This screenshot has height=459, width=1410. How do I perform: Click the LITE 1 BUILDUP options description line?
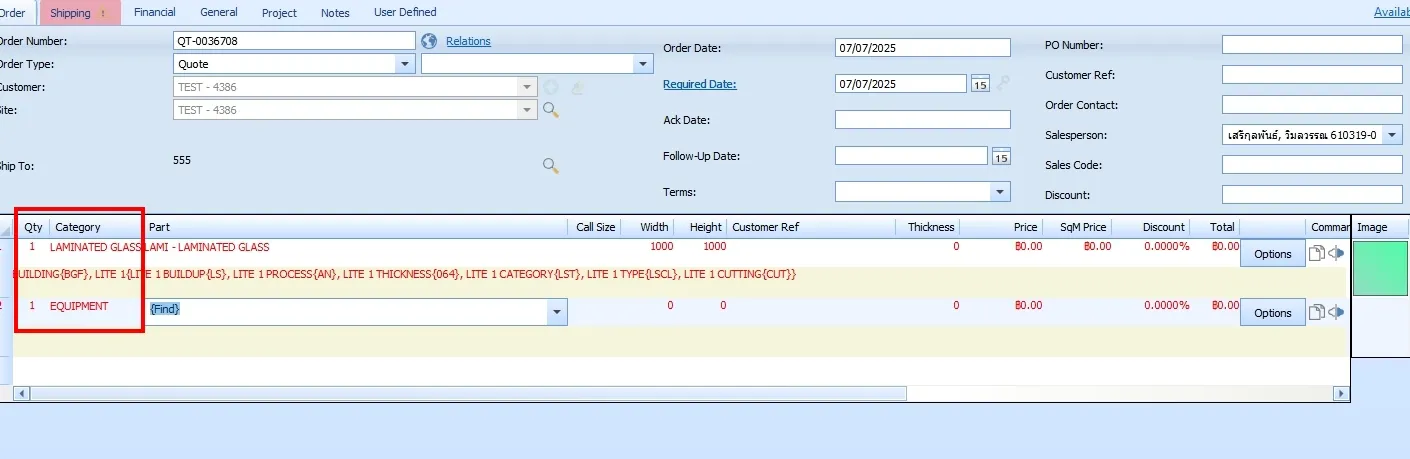click(405, 274)
